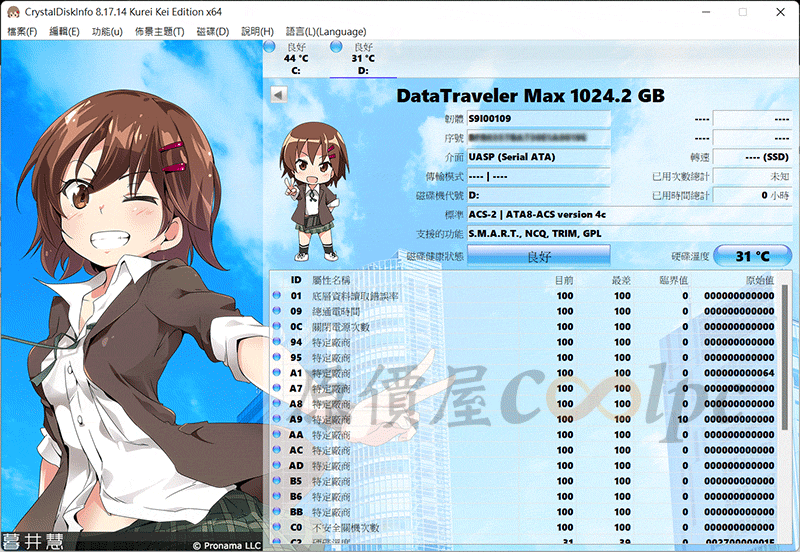Open the 功能(u) menu
Screen dimensions: 800x552
pyautogui.click(x=107, y=32)
